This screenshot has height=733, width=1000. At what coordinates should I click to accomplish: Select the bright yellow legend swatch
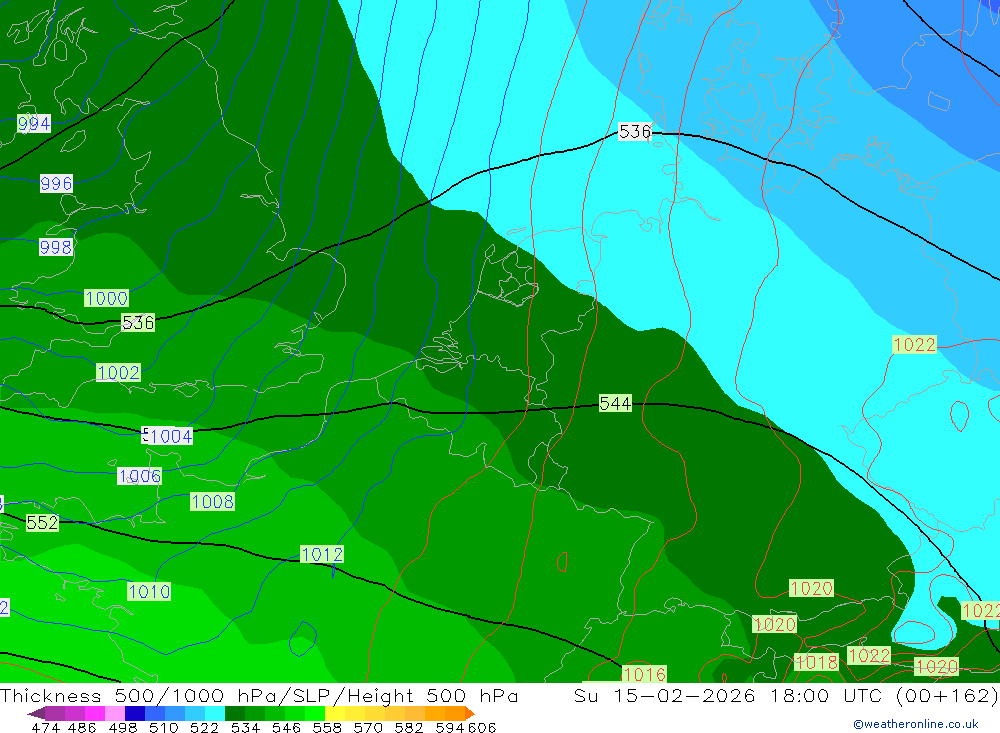(335, 713)
